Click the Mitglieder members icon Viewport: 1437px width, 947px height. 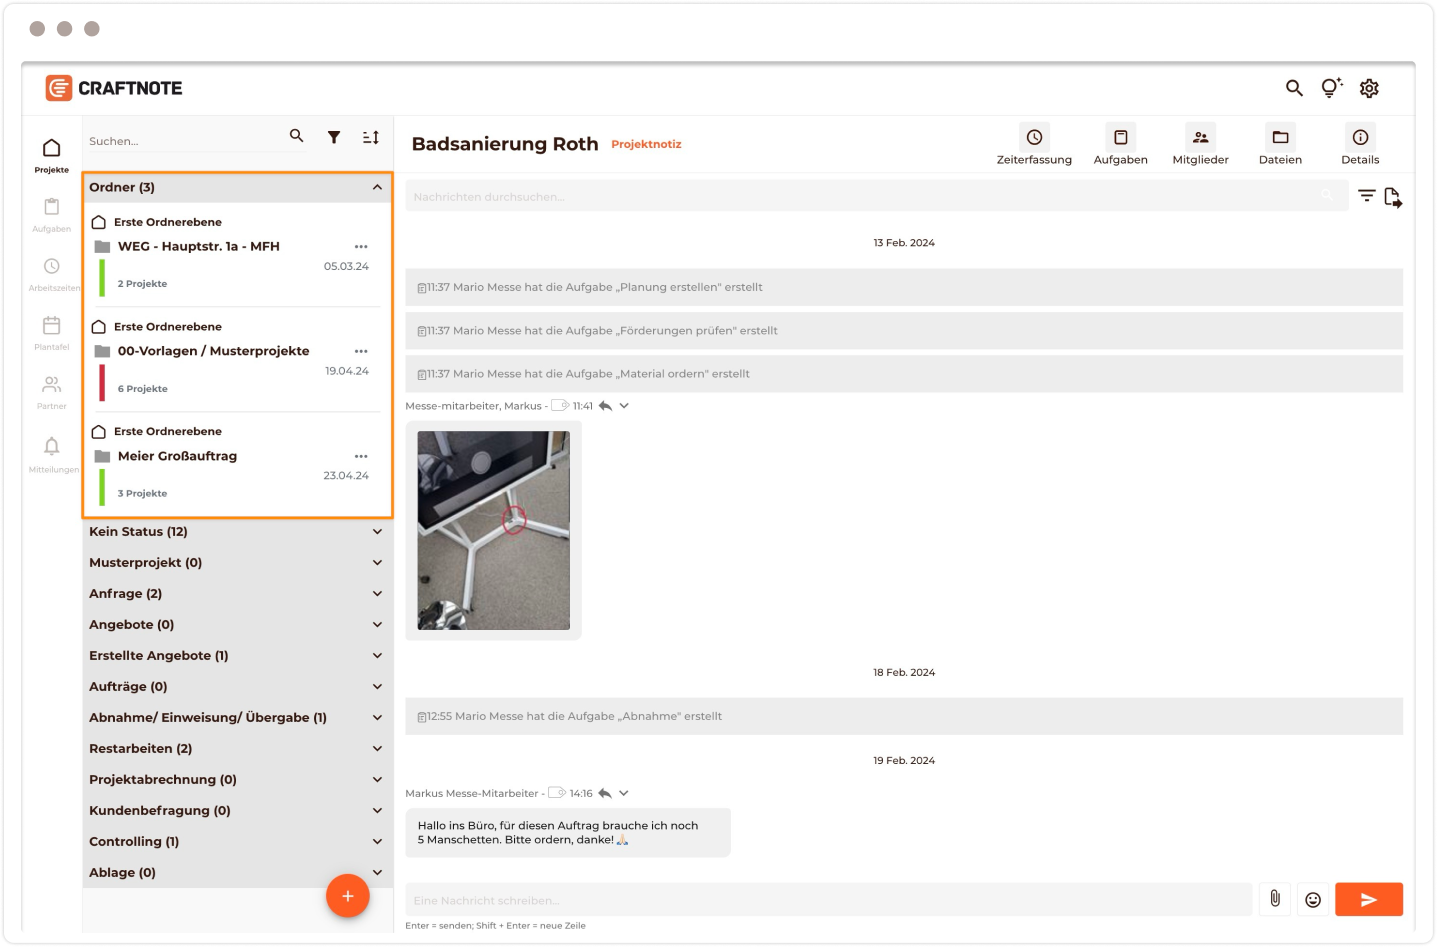pos(1200,138)
